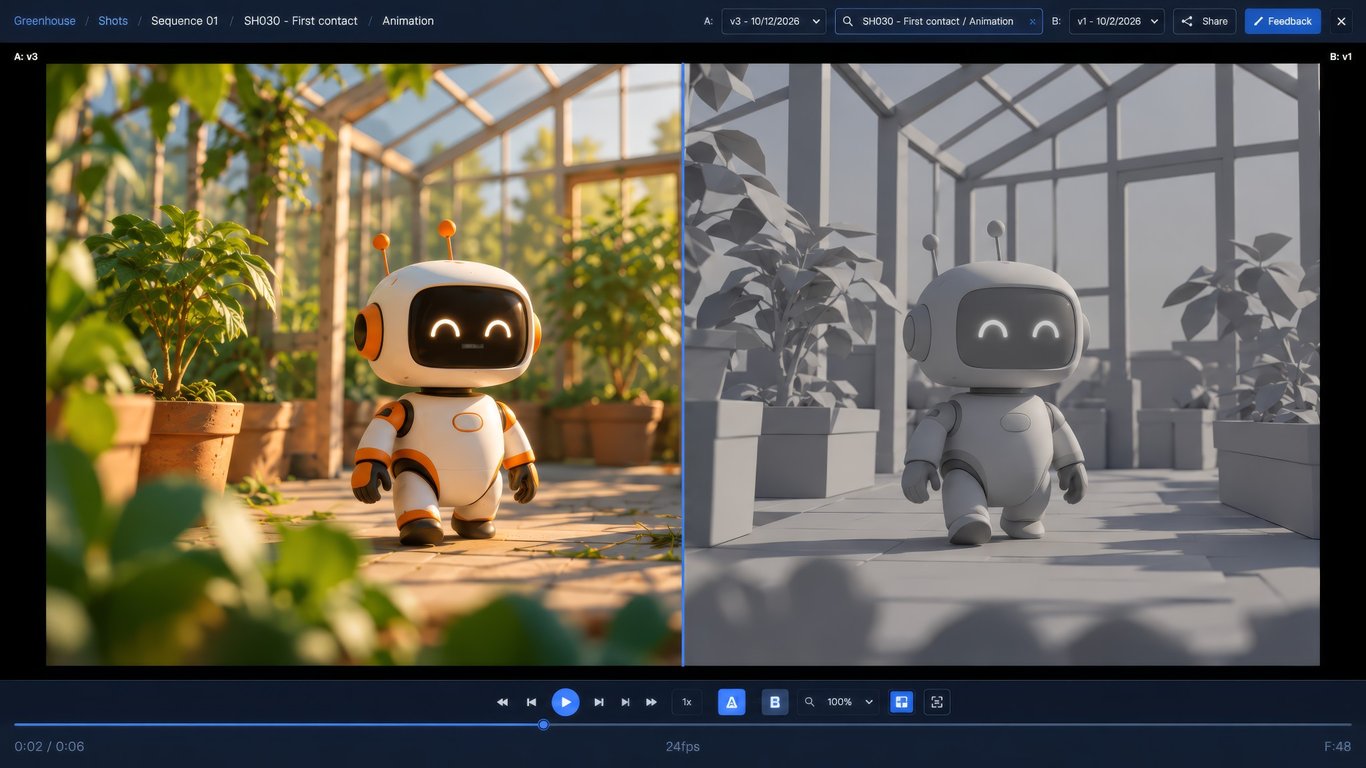The height and width of the screenshot is (768, 1366).
Task: Select the SH030 - First contact breadcrumb
Action: point(301,21)
